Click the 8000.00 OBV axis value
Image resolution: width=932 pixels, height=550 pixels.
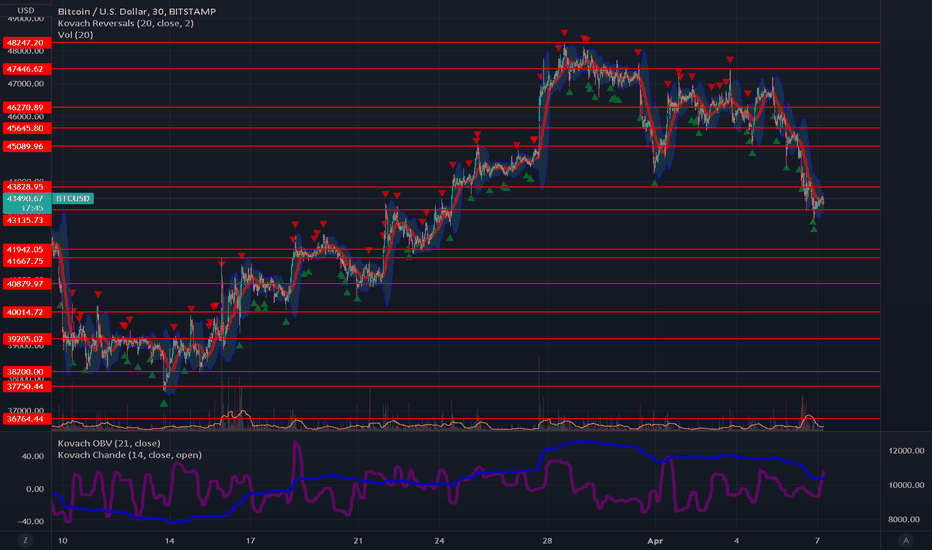pyautogui.click(x=906, y=520)
